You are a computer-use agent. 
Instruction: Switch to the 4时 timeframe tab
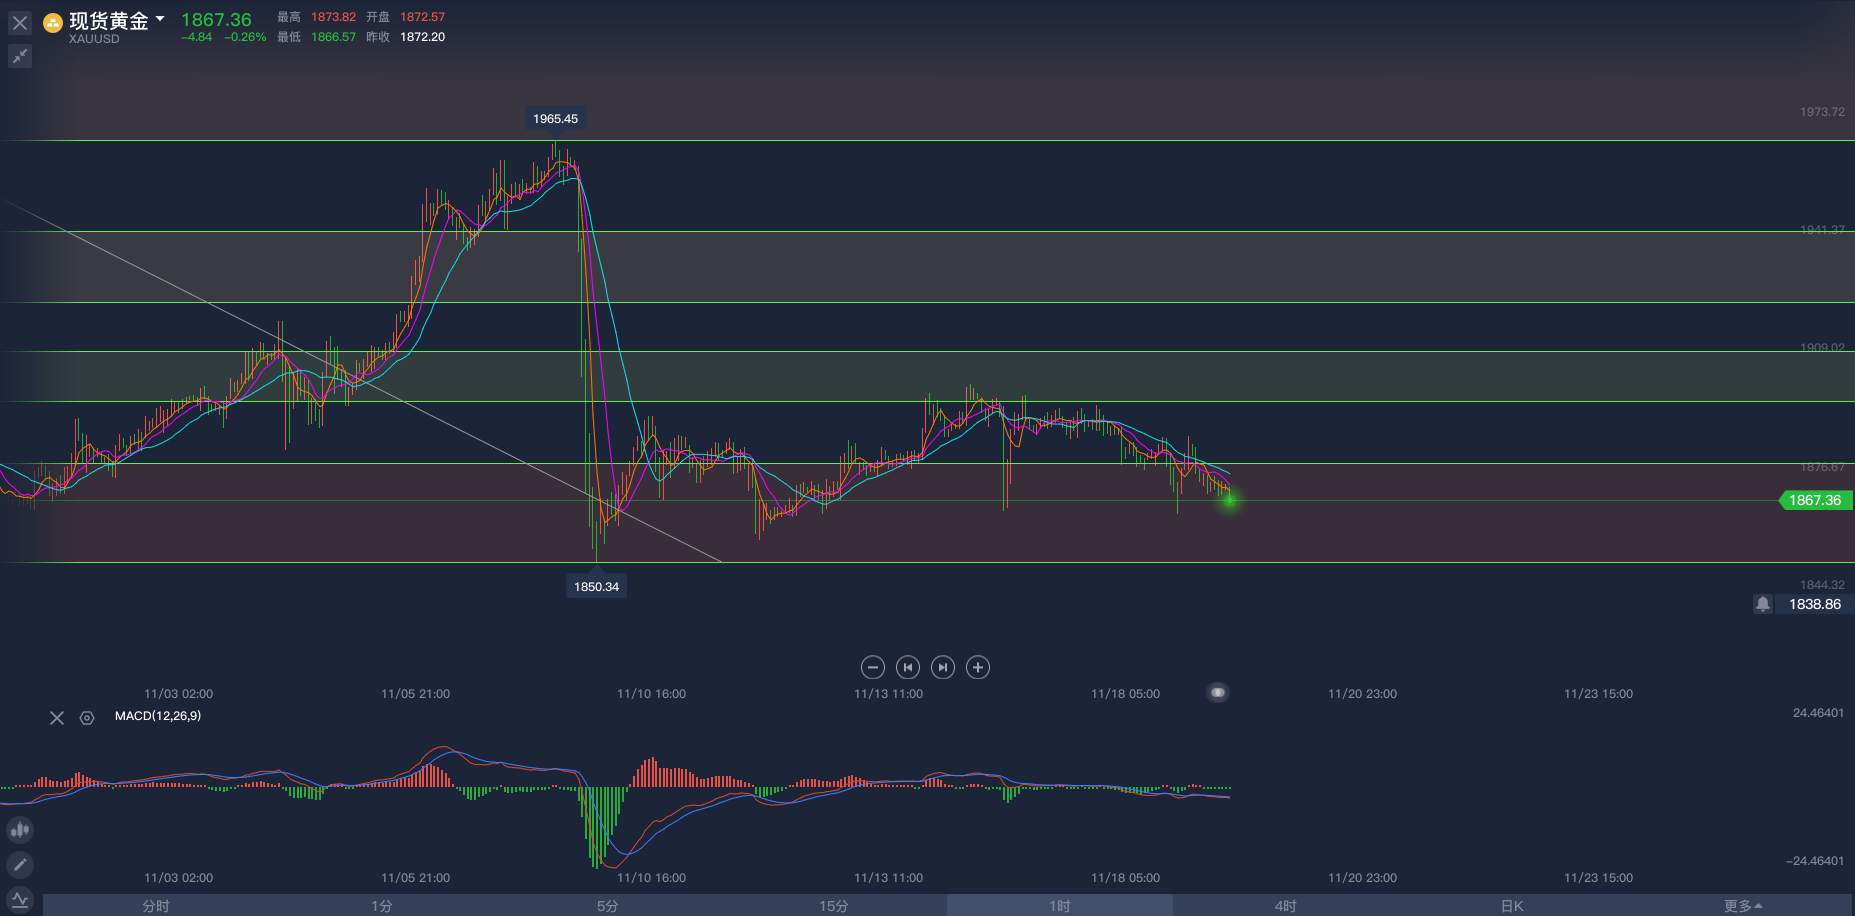click(x=1286, y=906)
